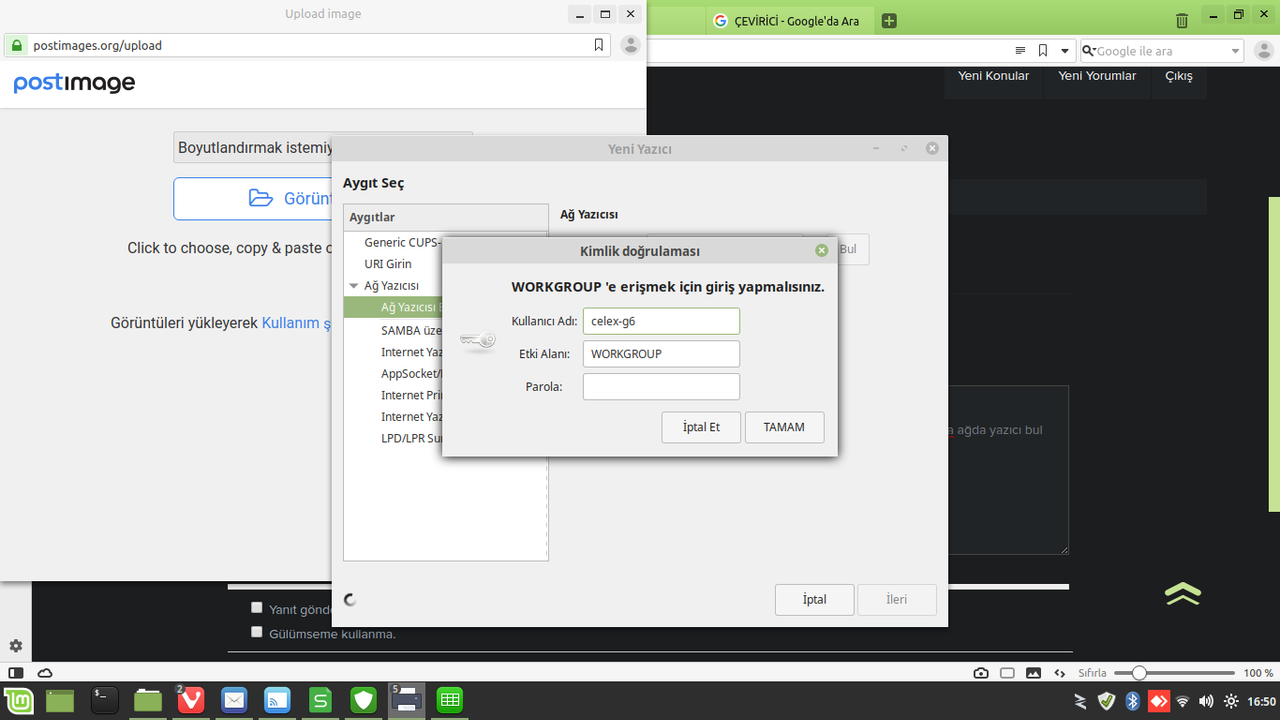Click the Çıkış logout menu item

coord(1179,76)
